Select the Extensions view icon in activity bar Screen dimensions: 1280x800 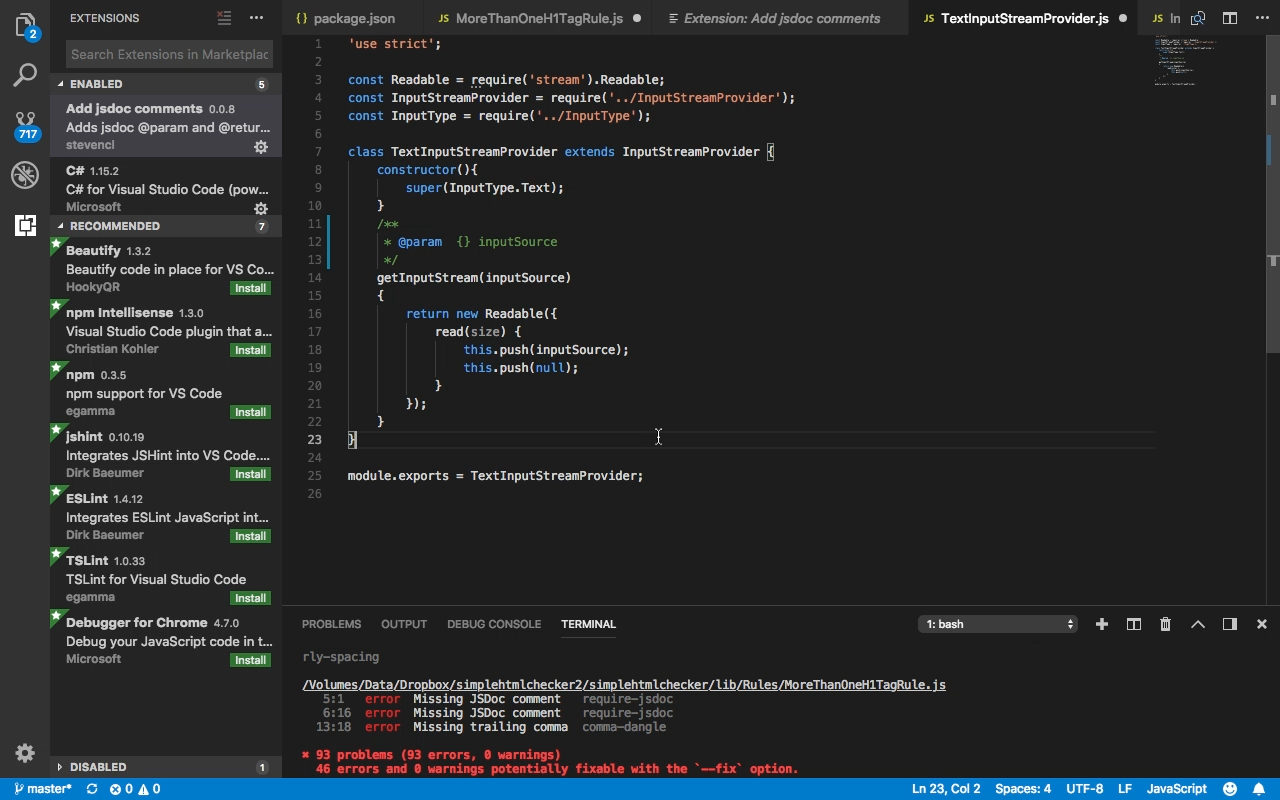click(x=25, y=225)
